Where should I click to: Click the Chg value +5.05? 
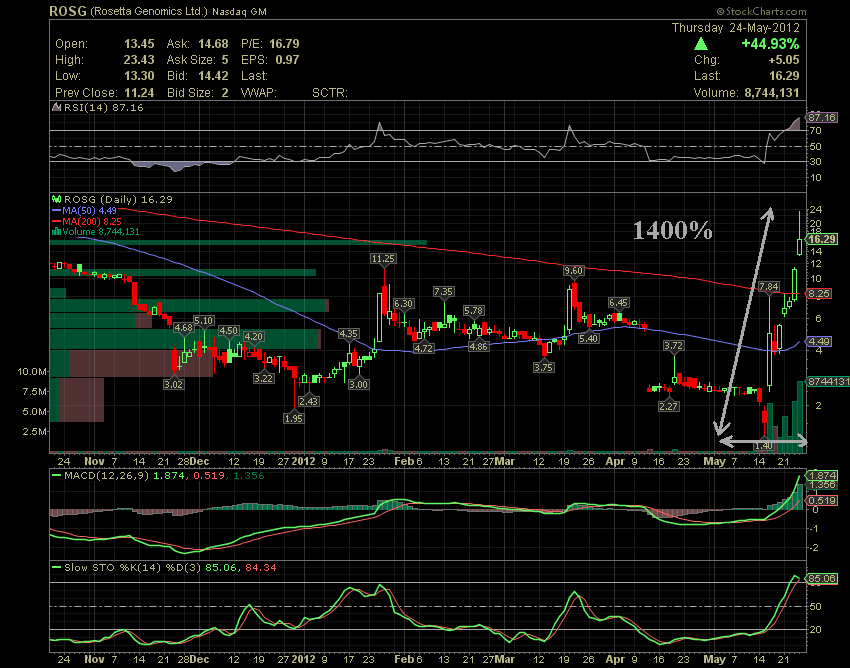(x=783, y=60)
